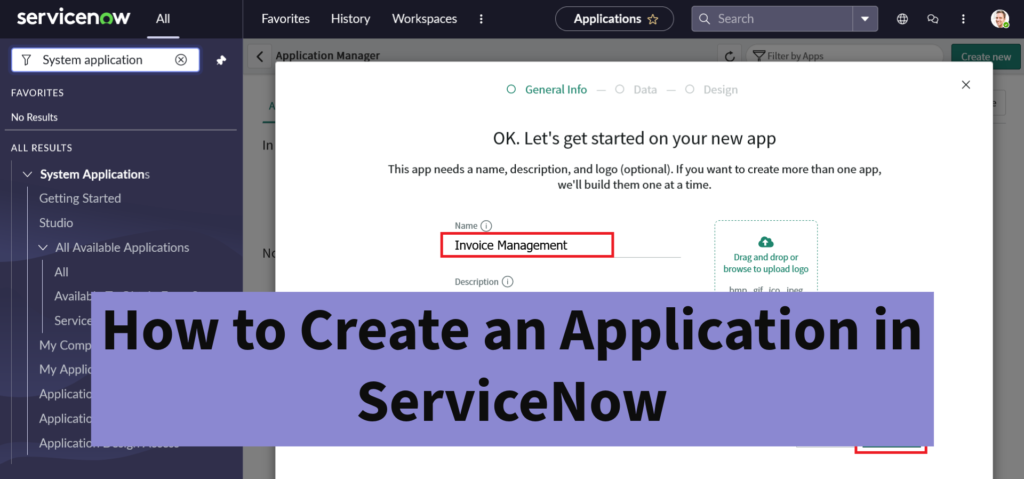
Task: Select the General Info step
Action: coord(547,90)
